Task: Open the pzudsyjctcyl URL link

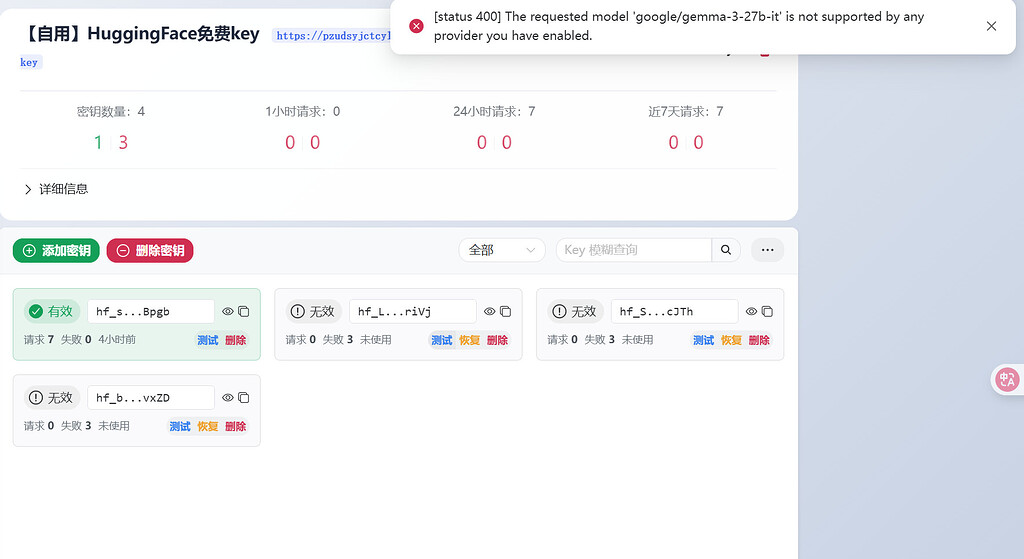Action: [332, 36]
